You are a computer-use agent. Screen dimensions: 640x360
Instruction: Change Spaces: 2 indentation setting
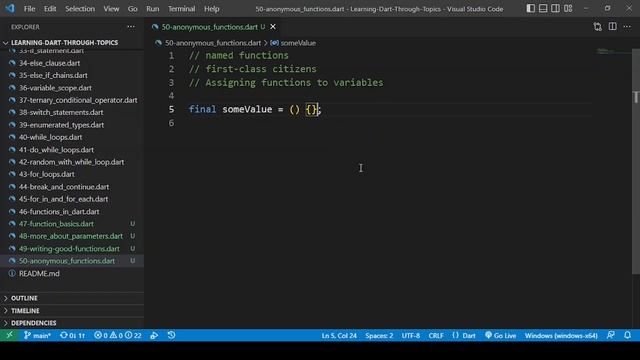[379, 336]
